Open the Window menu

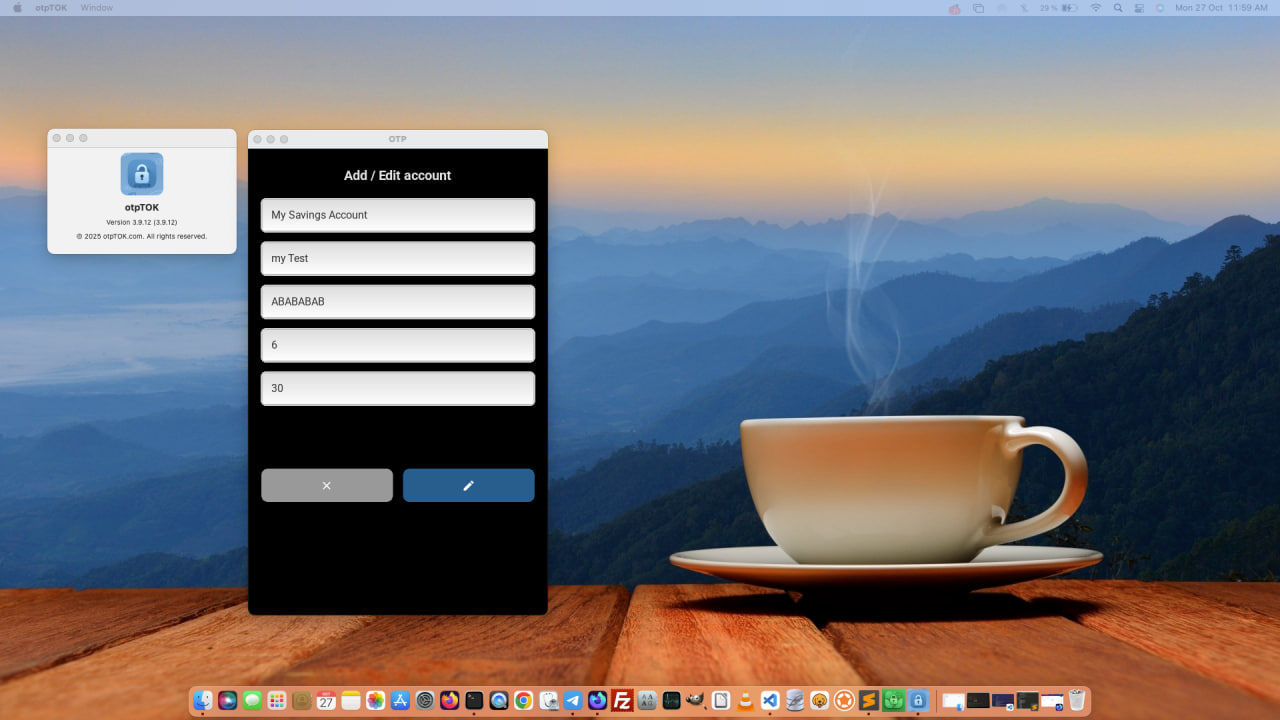pos(96,7)
